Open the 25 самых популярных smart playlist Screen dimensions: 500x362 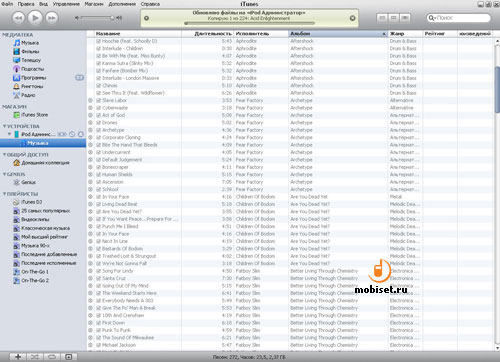42,211
